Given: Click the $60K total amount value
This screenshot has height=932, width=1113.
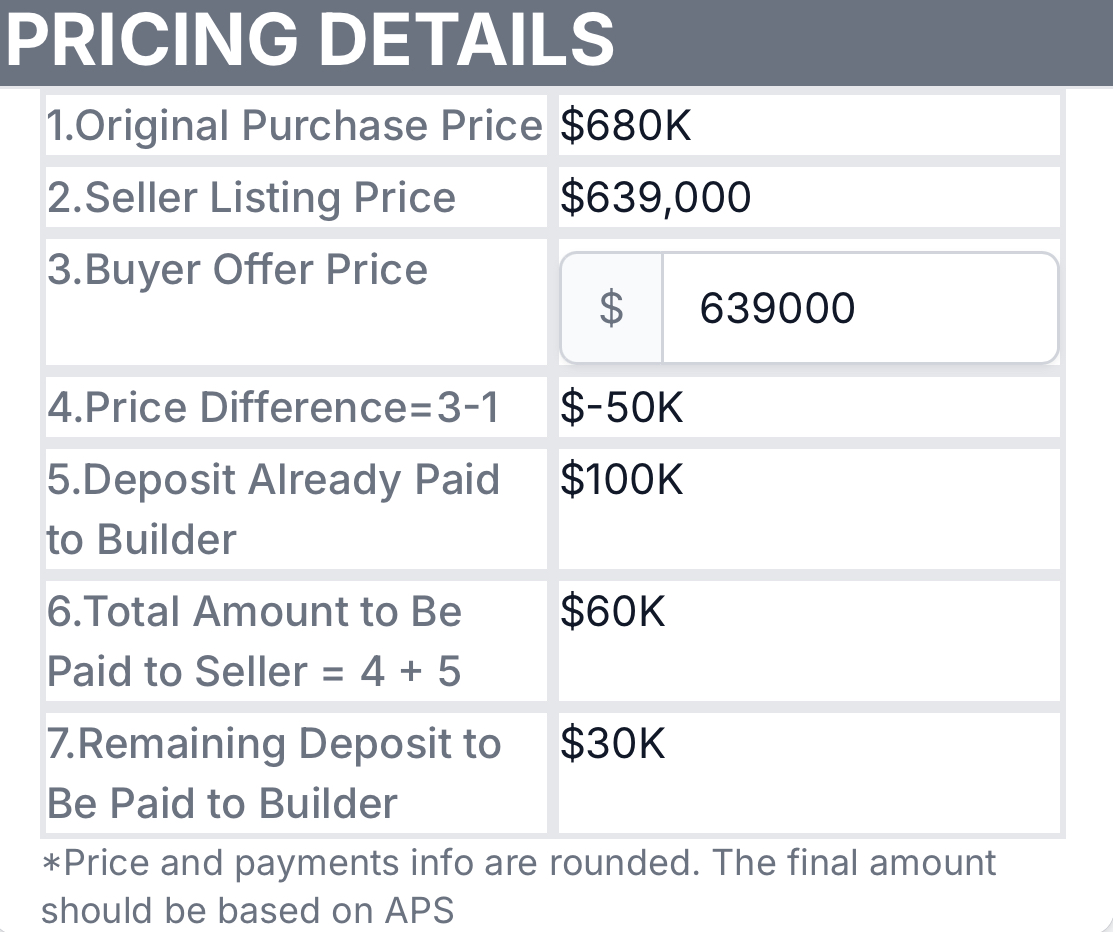Looking at the screenshot, I should click(x=613, y=612).
